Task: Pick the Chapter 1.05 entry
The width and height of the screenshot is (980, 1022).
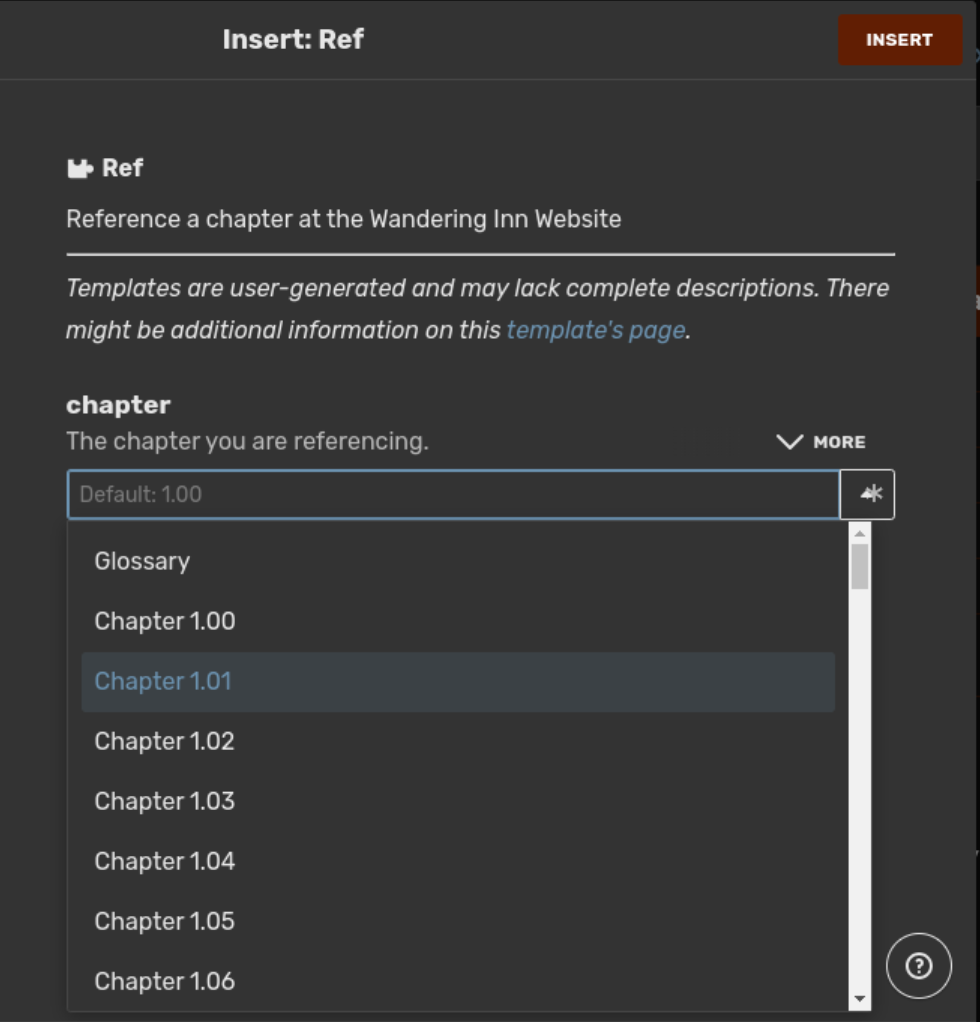Action: click(165, 921)
